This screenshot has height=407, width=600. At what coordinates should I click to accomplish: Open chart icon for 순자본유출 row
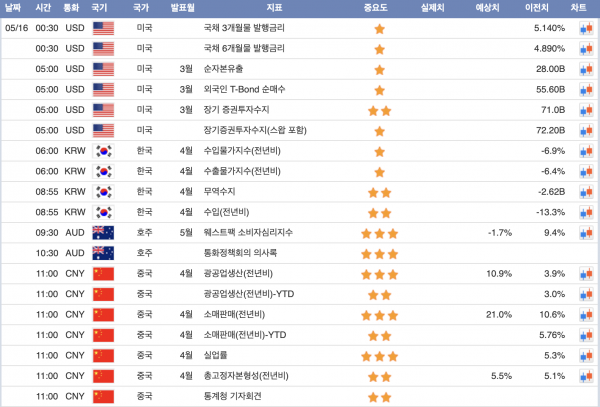[586, 69]
